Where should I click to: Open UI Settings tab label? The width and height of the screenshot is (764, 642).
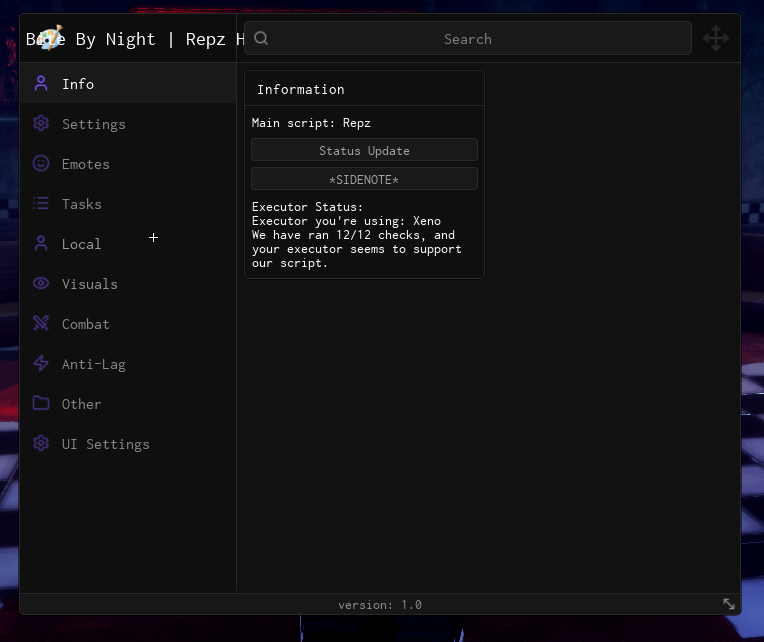[106, 444]
